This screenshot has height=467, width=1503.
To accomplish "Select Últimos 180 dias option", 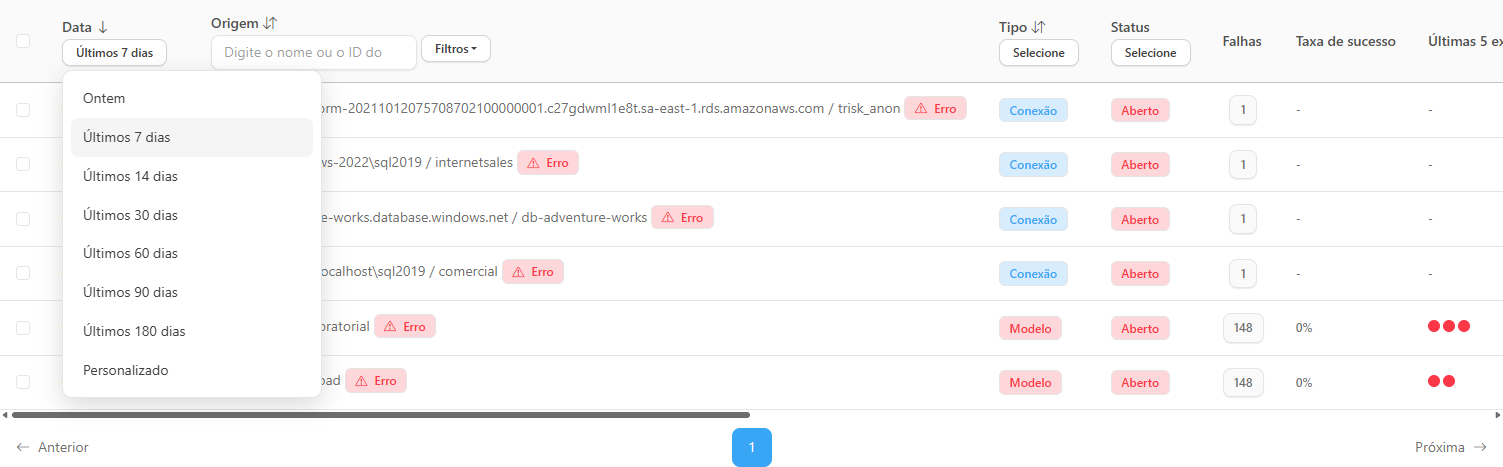I will 192,331.
